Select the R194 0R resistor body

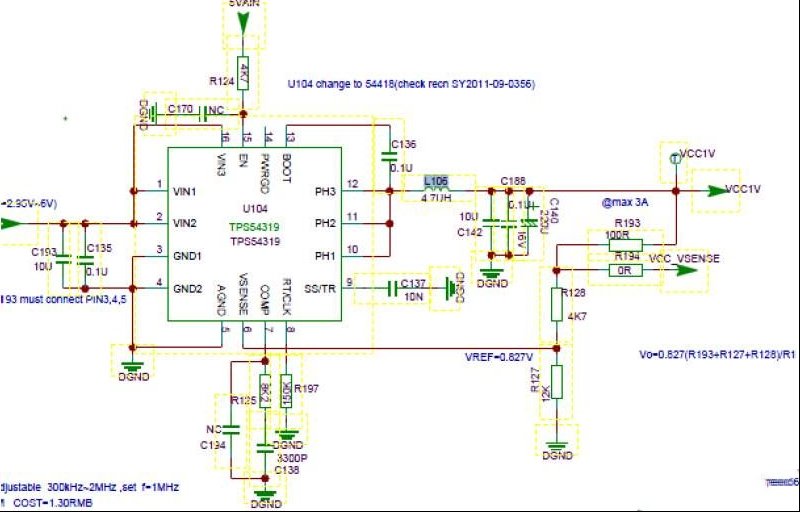tap(626, 271)
